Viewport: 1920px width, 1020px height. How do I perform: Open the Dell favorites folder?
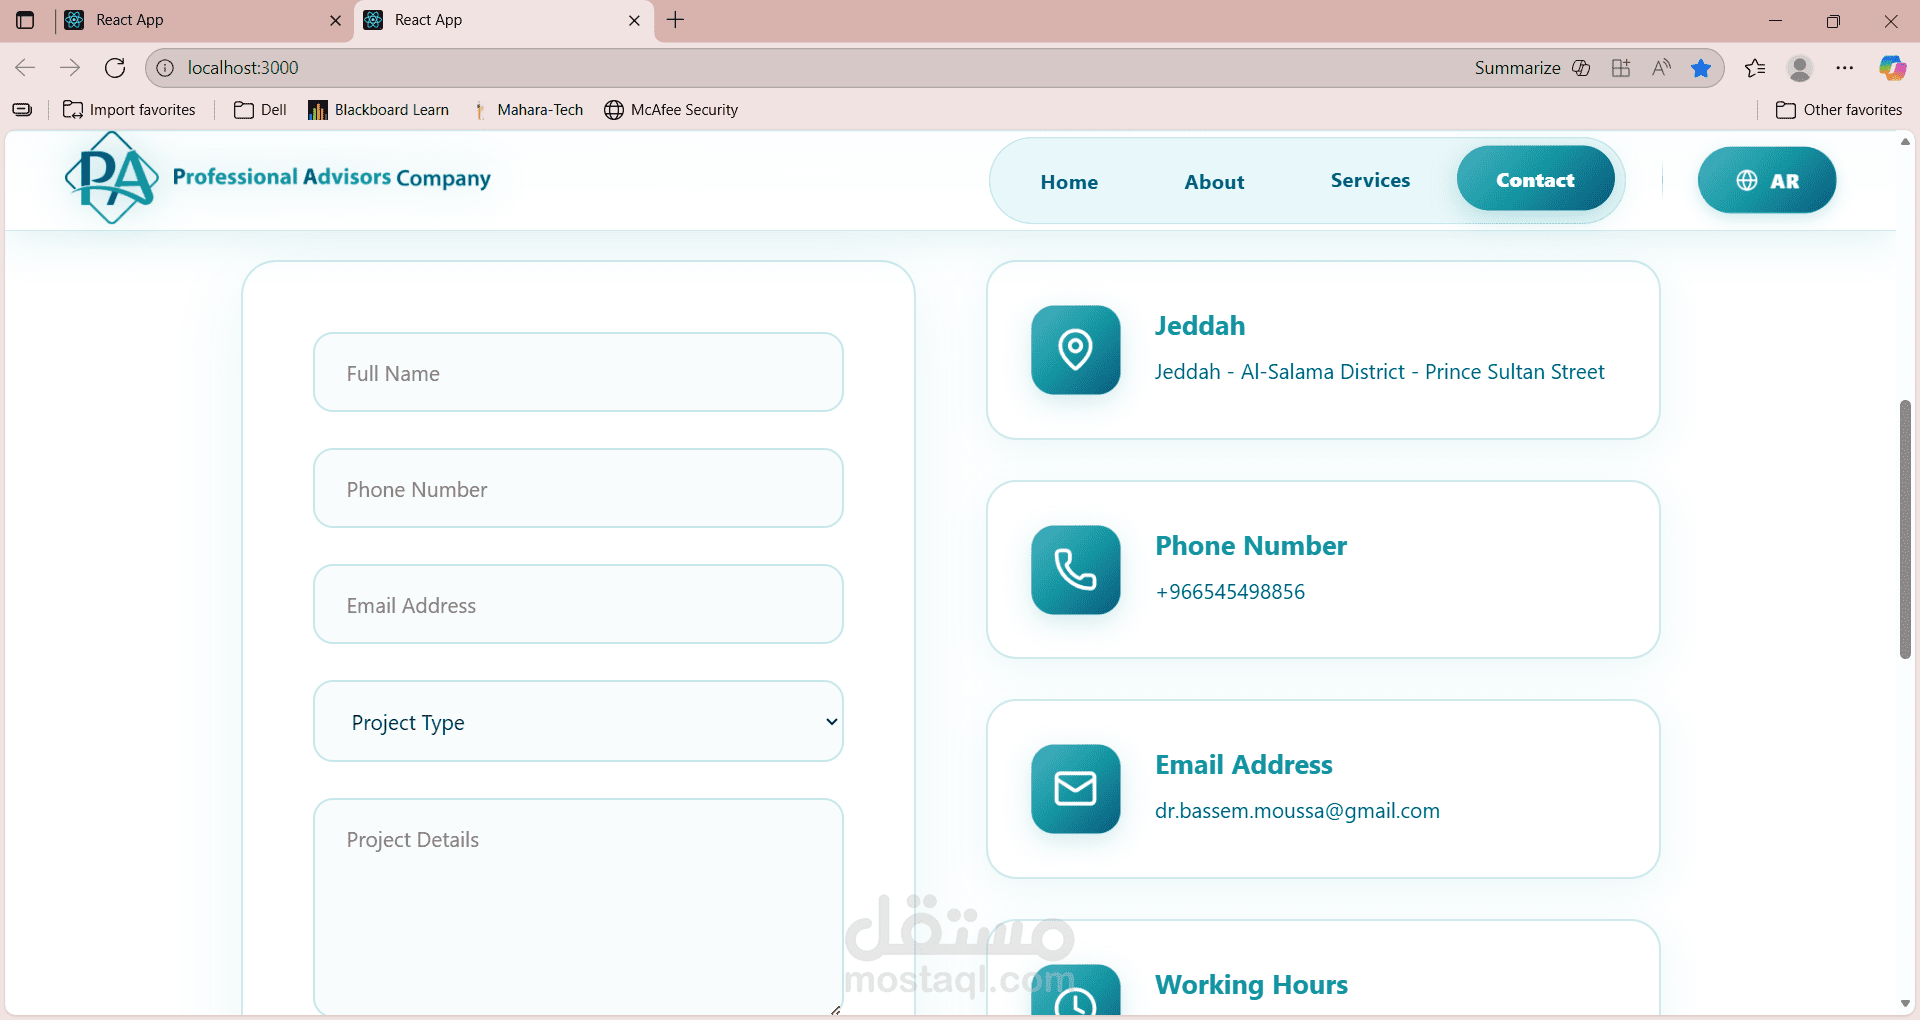tap(260, 110)
